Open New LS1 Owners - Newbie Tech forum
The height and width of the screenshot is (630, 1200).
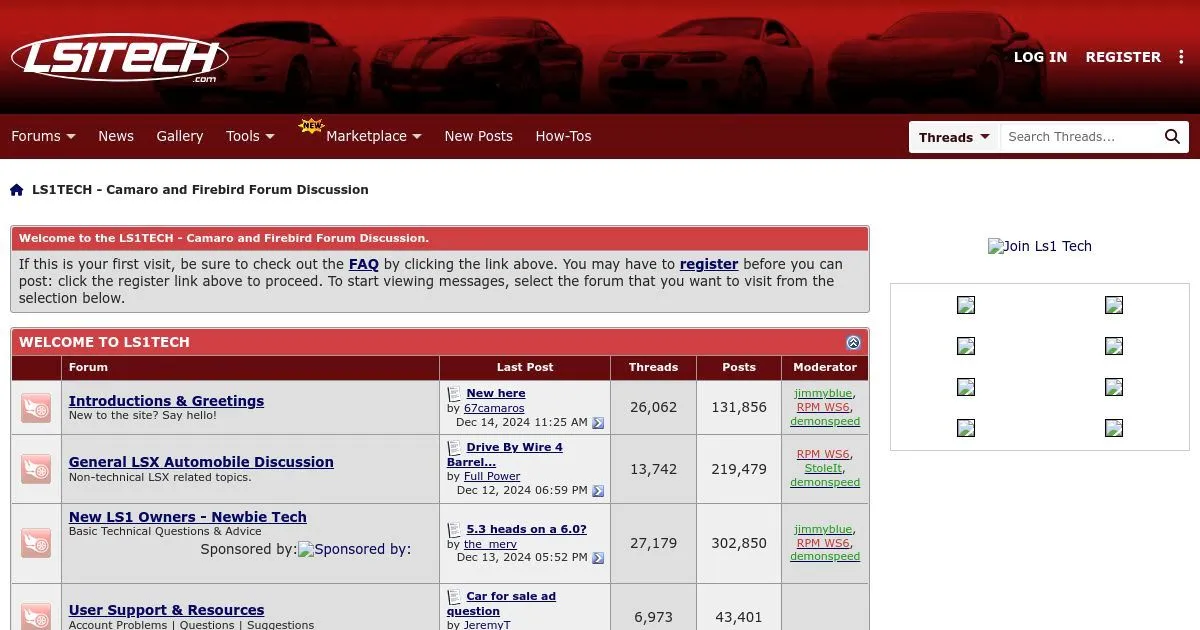coord(188,517)
